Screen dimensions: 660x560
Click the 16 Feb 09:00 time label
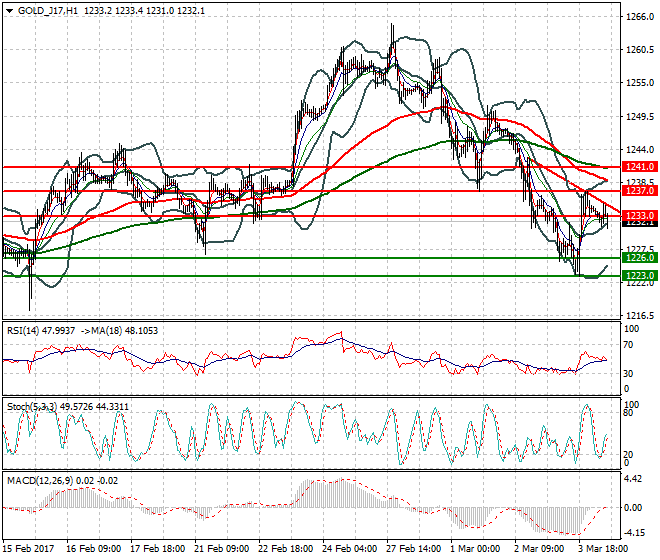coord(93,549)
